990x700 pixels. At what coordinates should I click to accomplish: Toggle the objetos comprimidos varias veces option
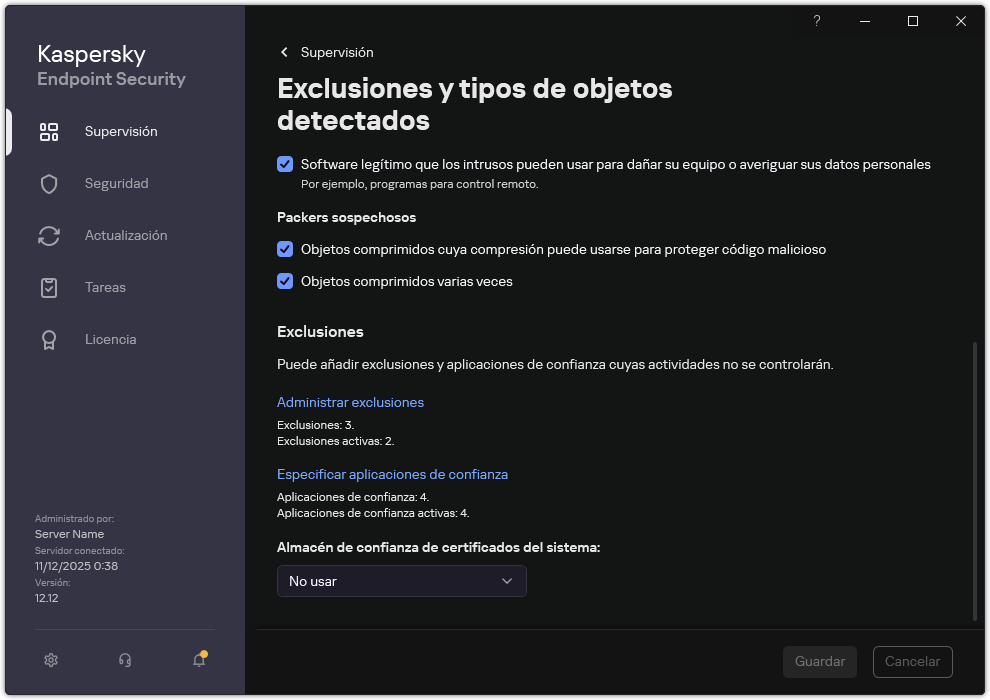point(286,281)
